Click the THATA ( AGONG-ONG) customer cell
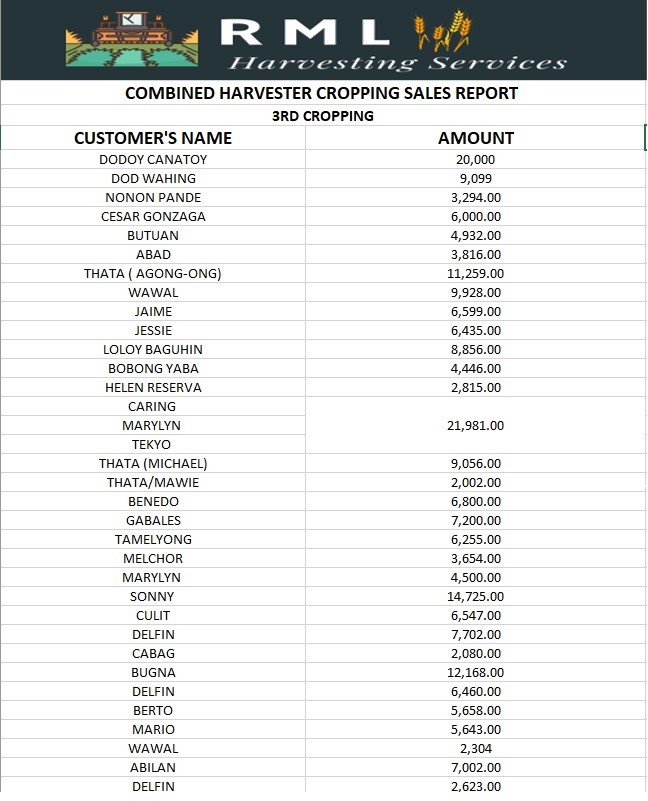Screen dimensions: 648x801 153,274
